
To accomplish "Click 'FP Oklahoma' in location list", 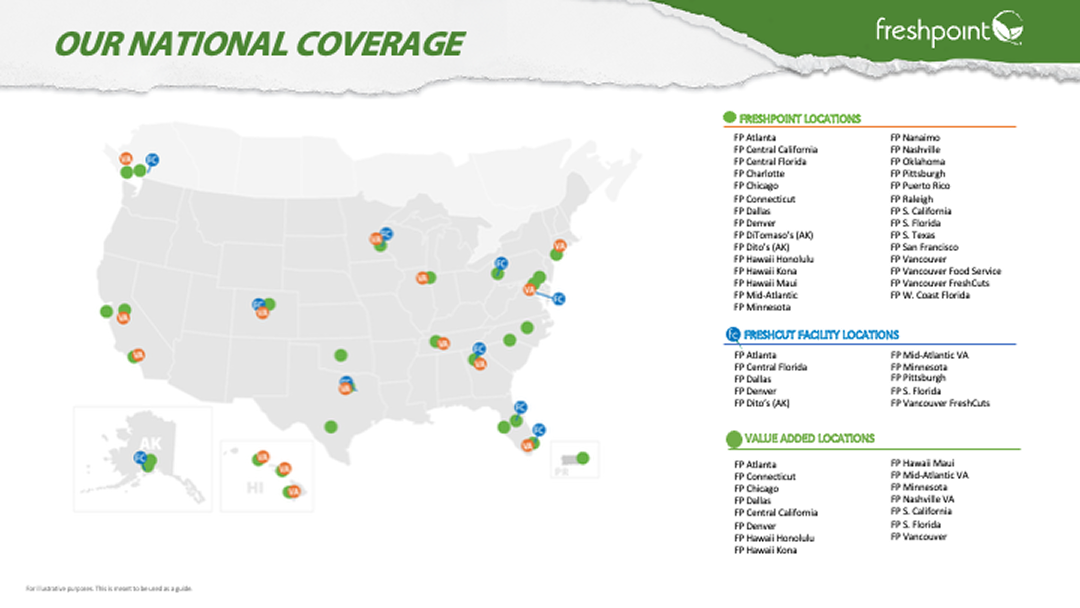I will [917, 162].
